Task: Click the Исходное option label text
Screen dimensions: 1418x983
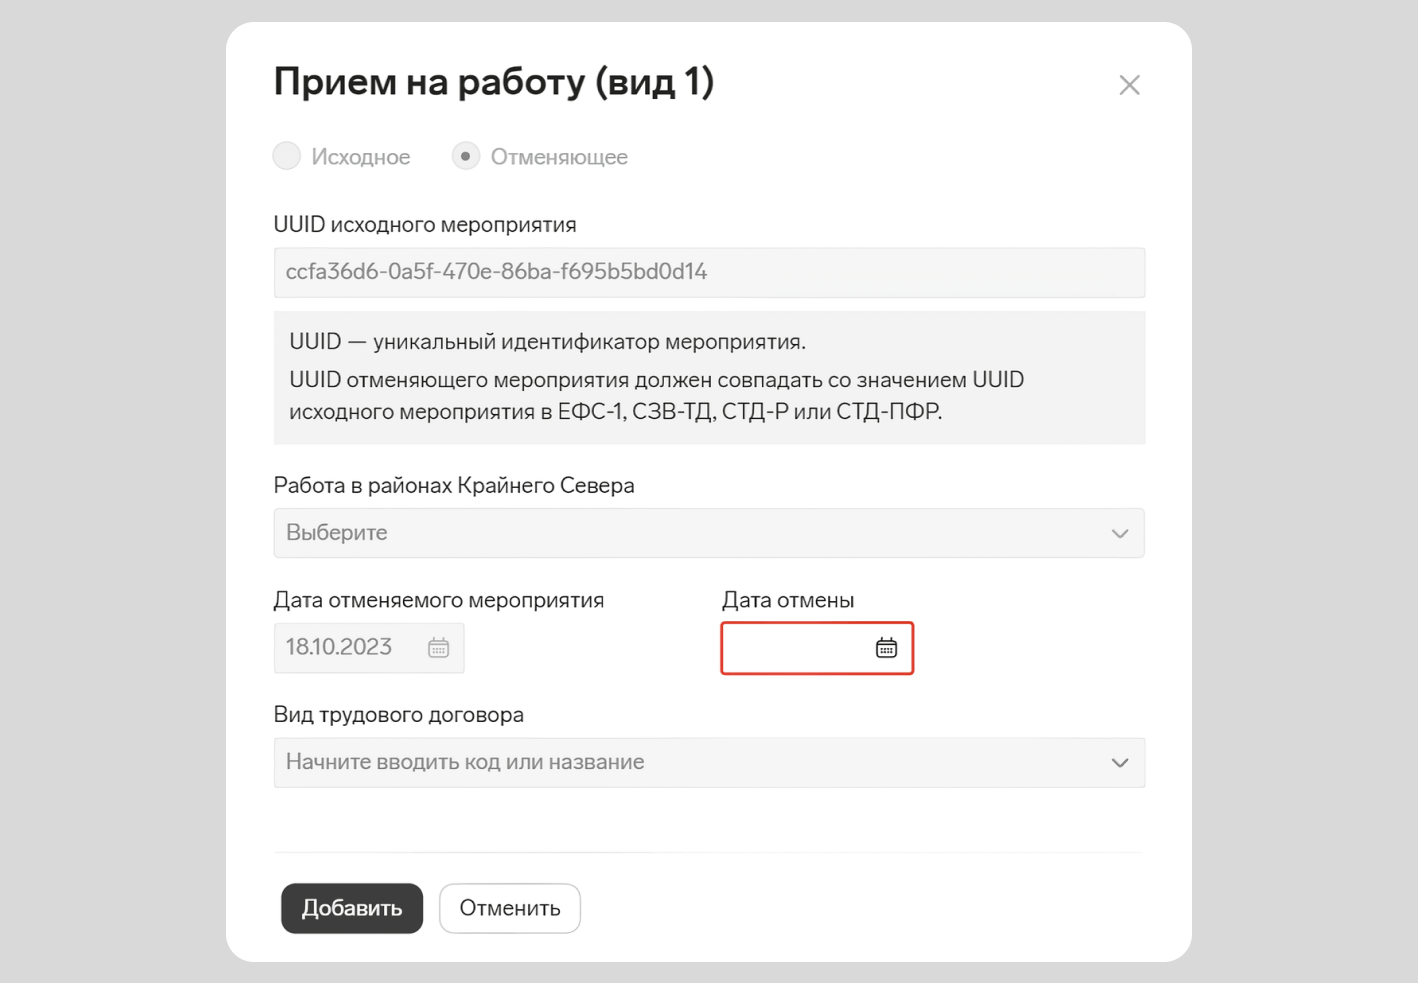Action: [x=361, y=157]
